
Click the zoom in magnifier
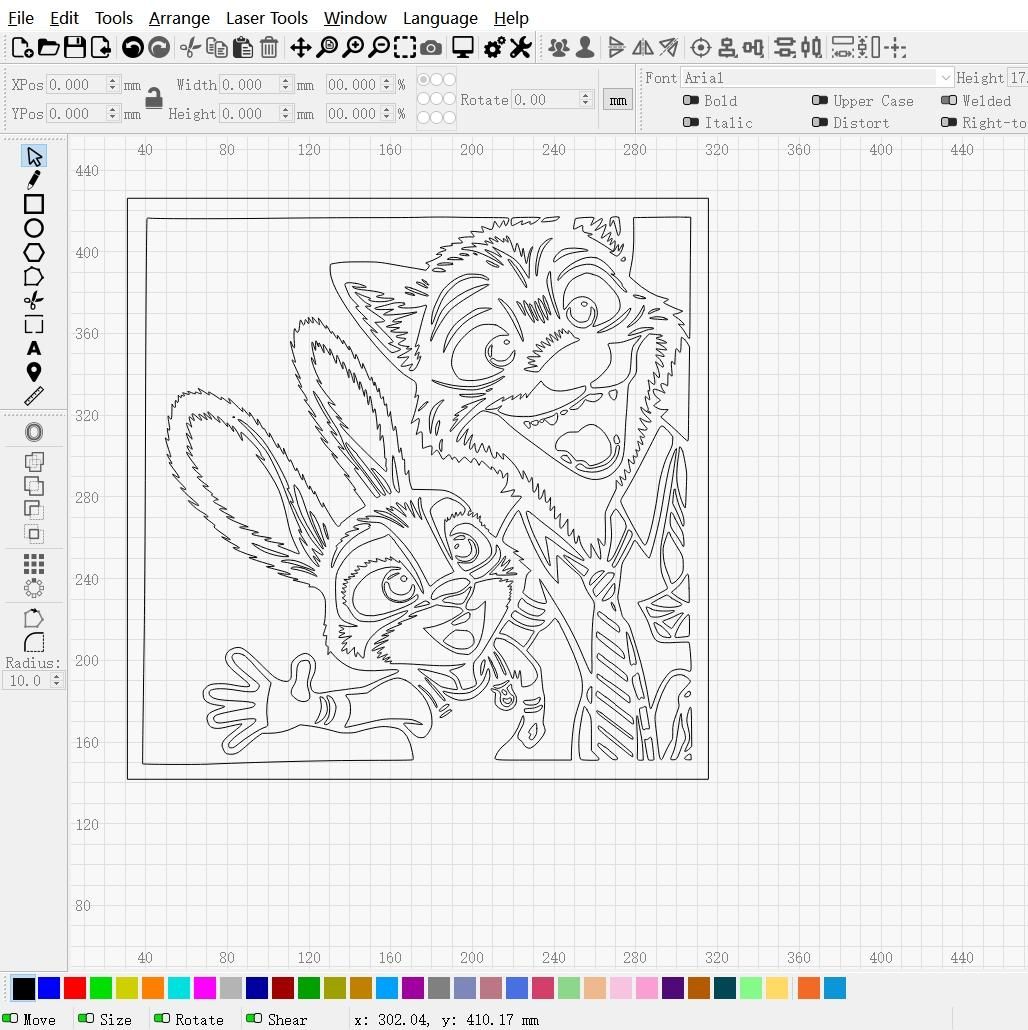pos(353,47)
